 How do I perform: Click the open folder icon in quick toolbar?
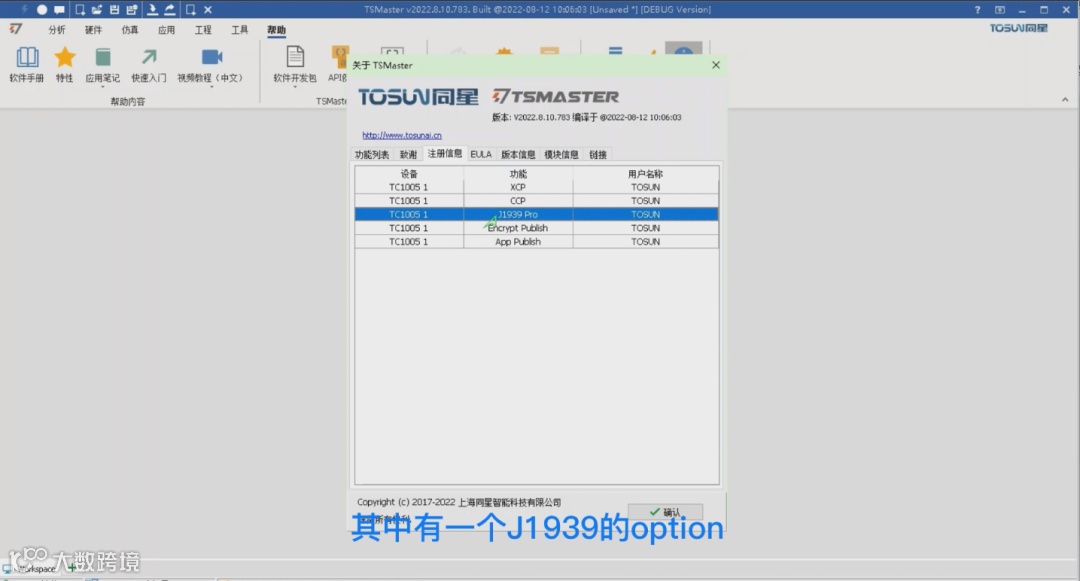[x=97, y=10]
